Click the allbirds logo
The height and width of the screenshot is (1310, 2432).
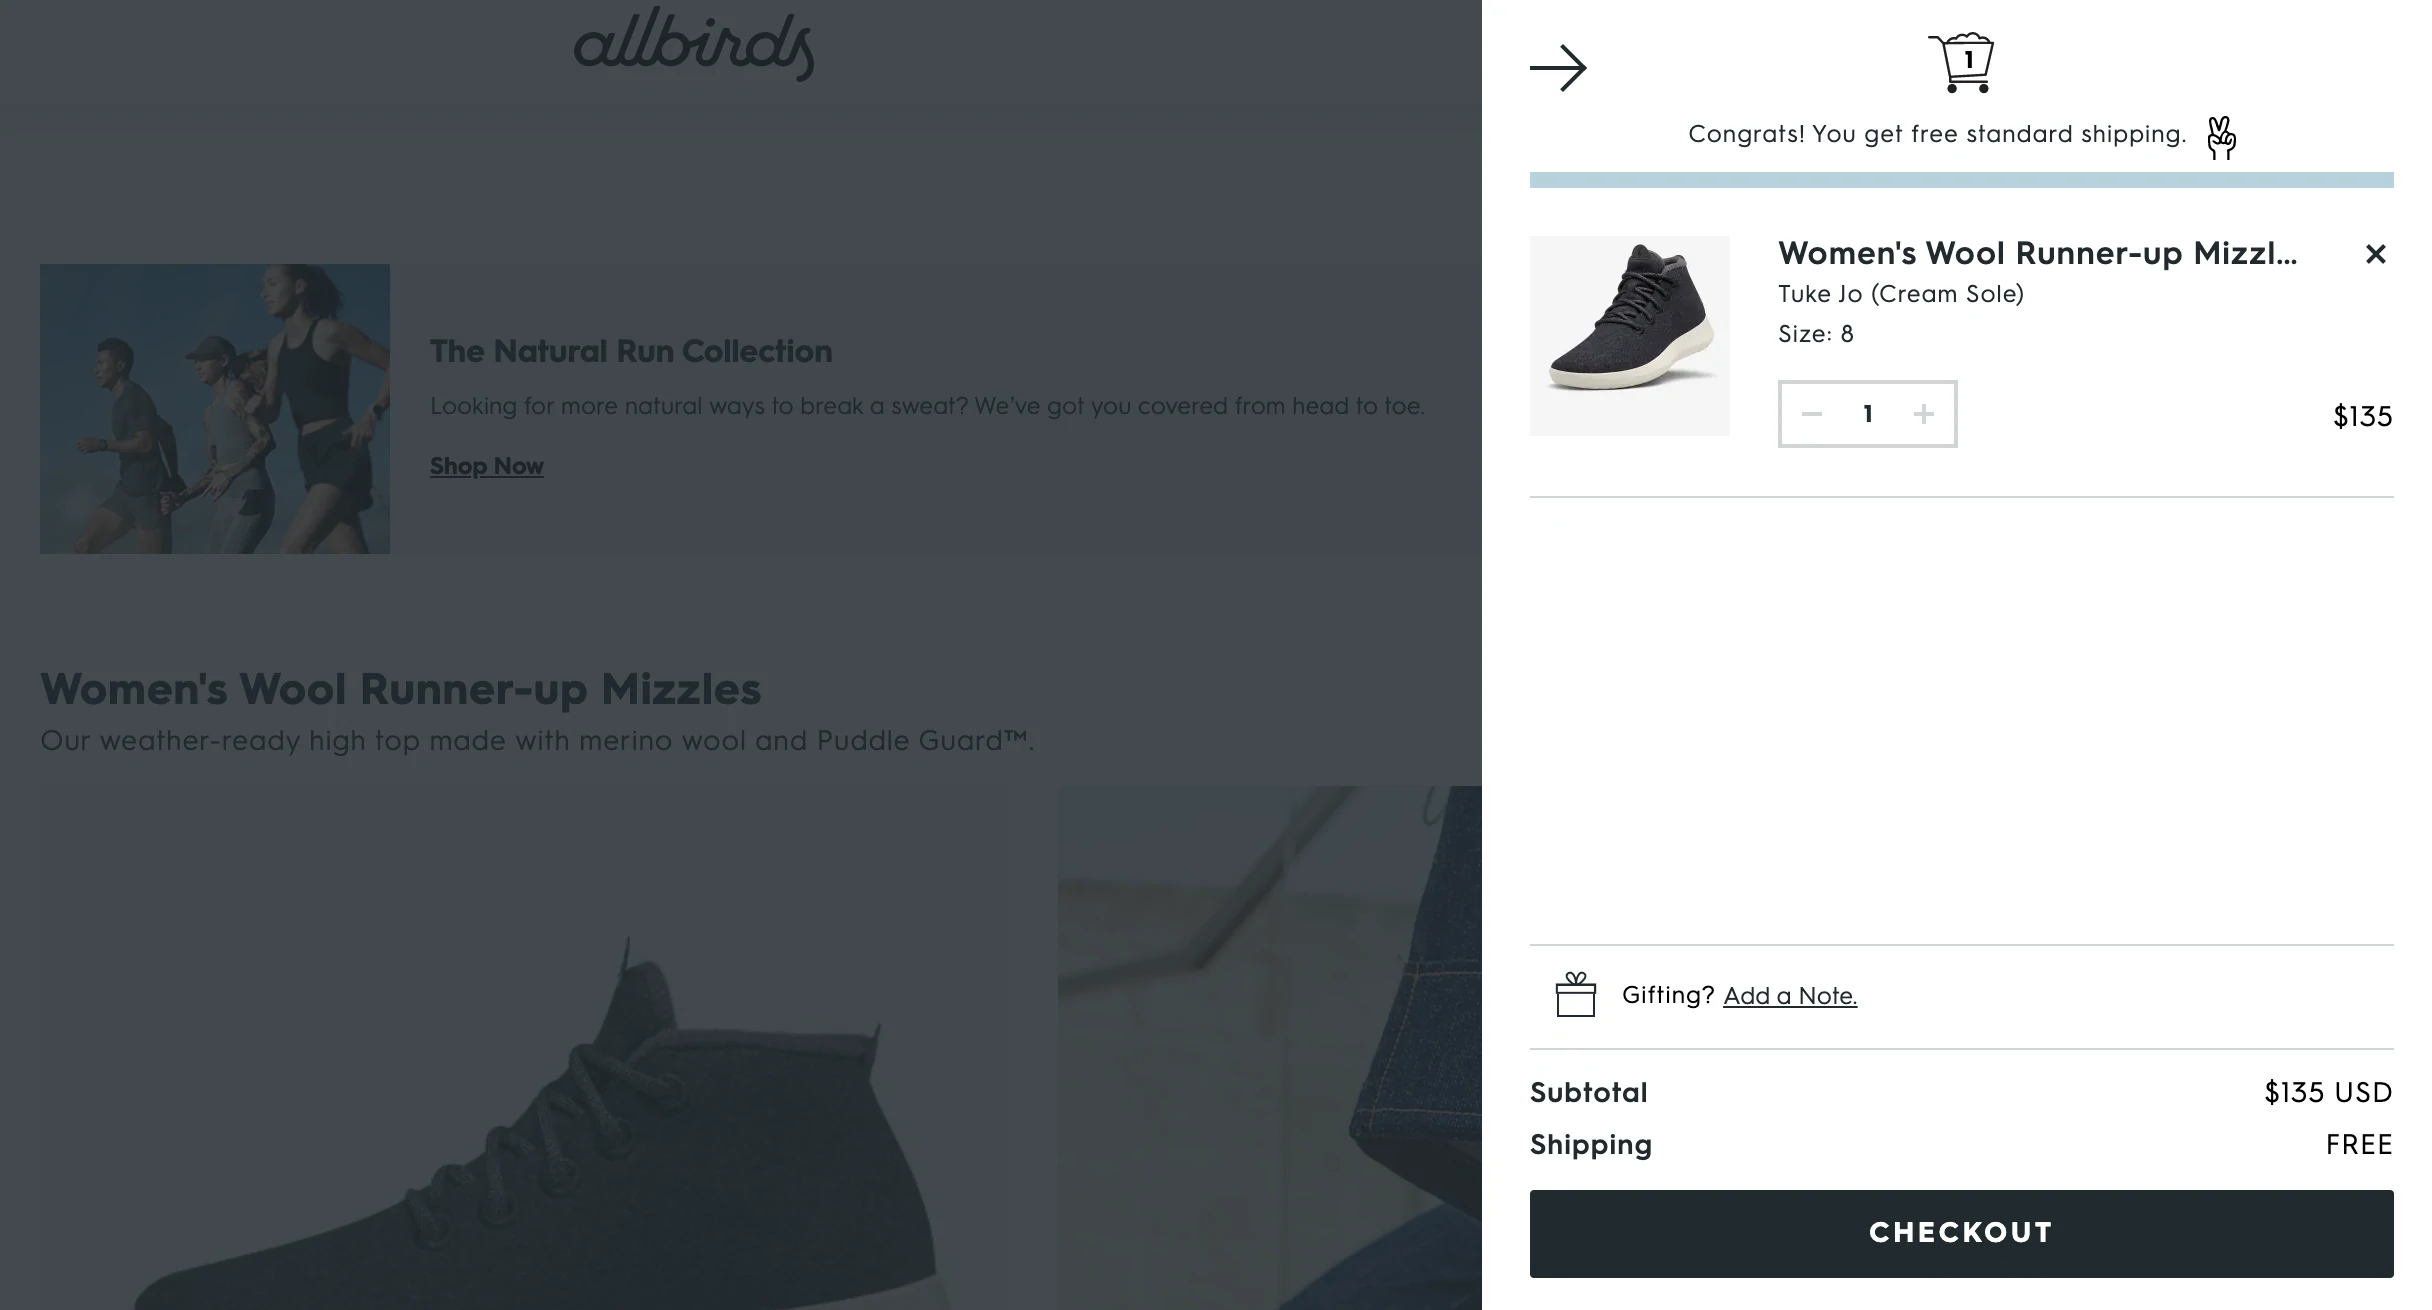pos(694,43)
